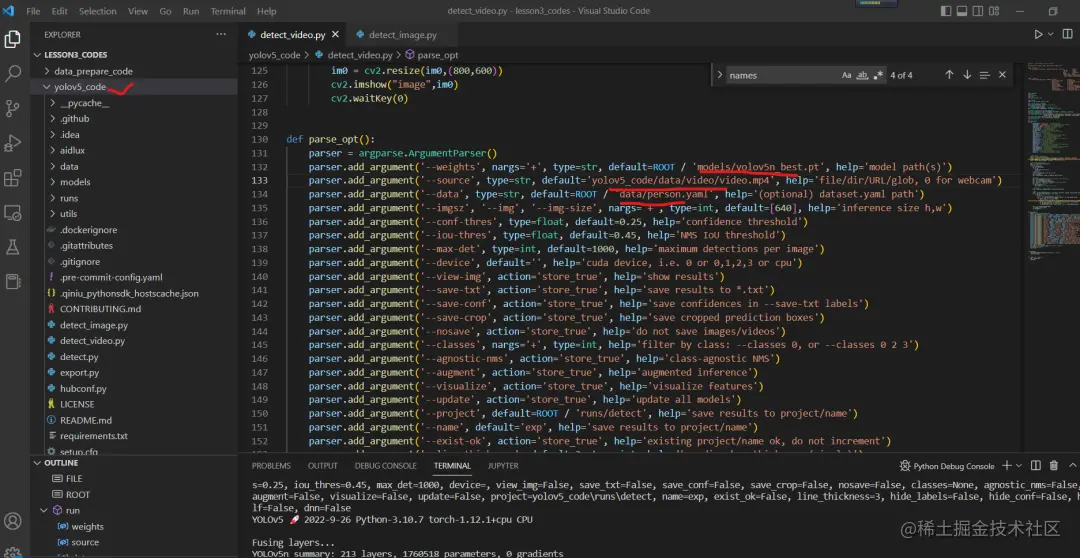Select yolov5_code breadcrumb segment
This screenshot has height=558, width=1080.
pos(274,55)
